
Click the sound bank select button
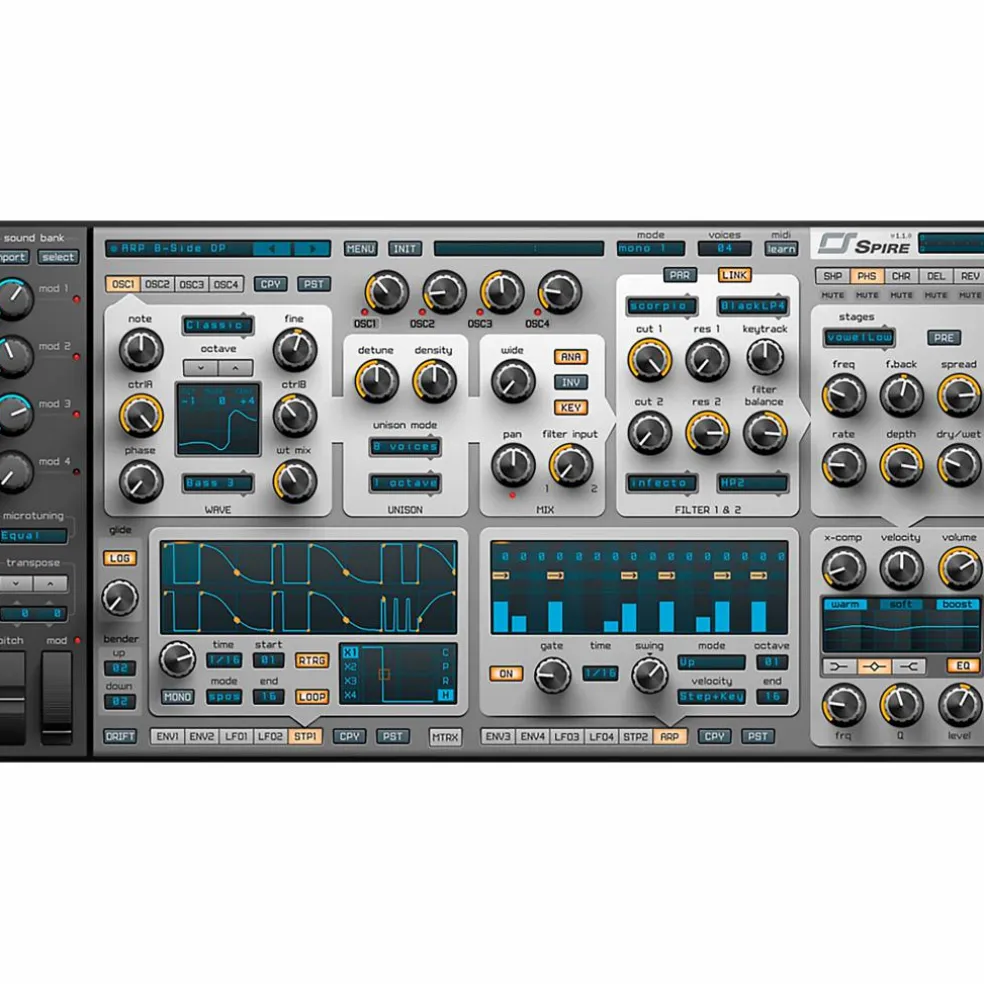(58, 257)
